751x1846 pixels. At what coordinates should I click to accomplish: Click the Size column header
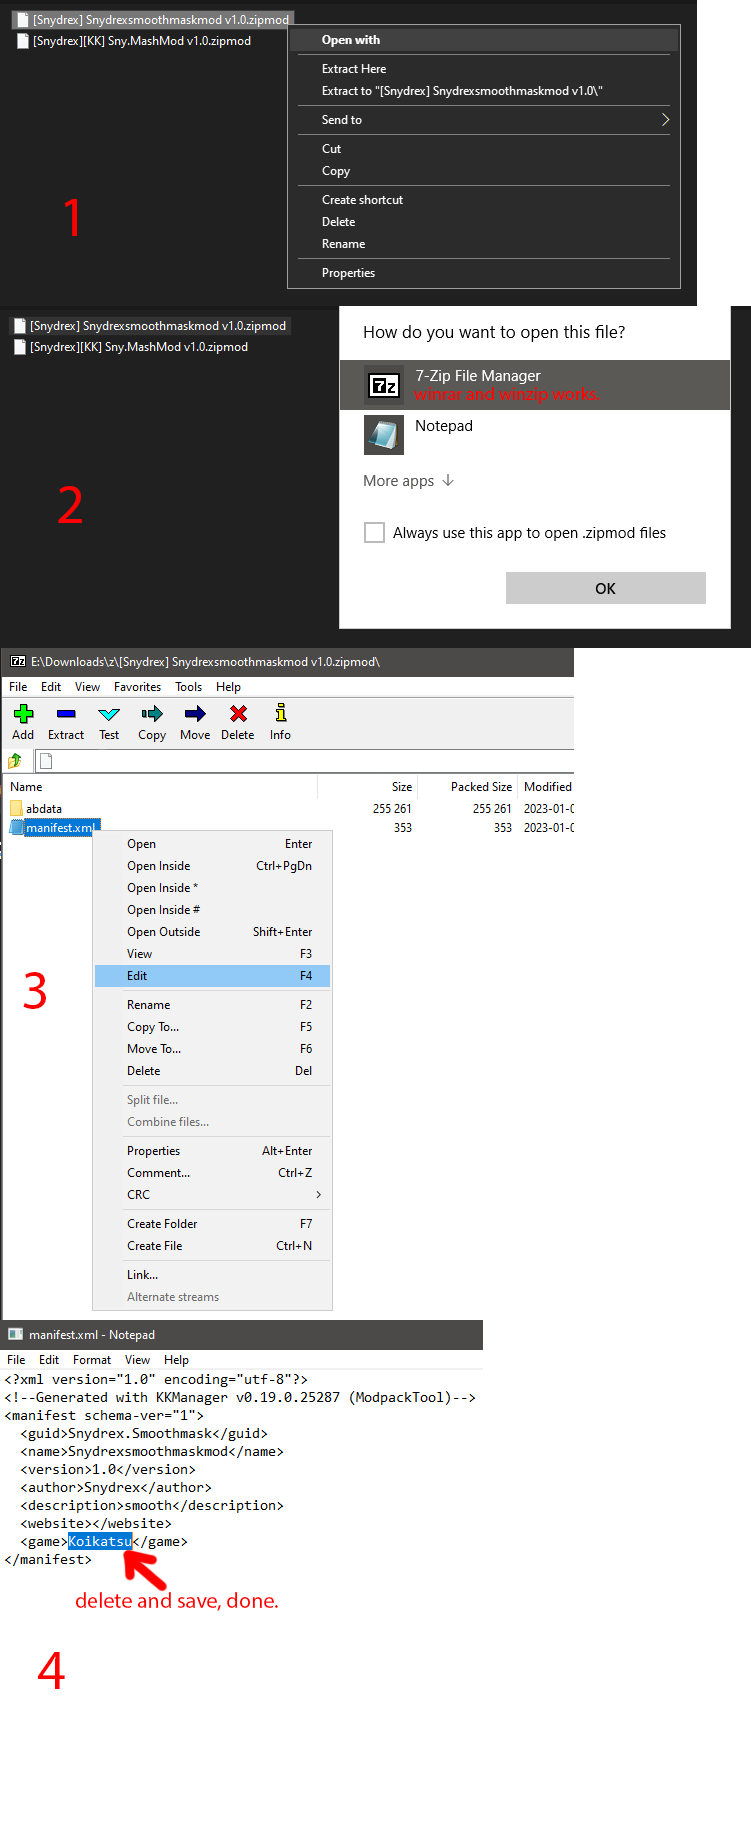pyautogui.click(x=402, y=787)
